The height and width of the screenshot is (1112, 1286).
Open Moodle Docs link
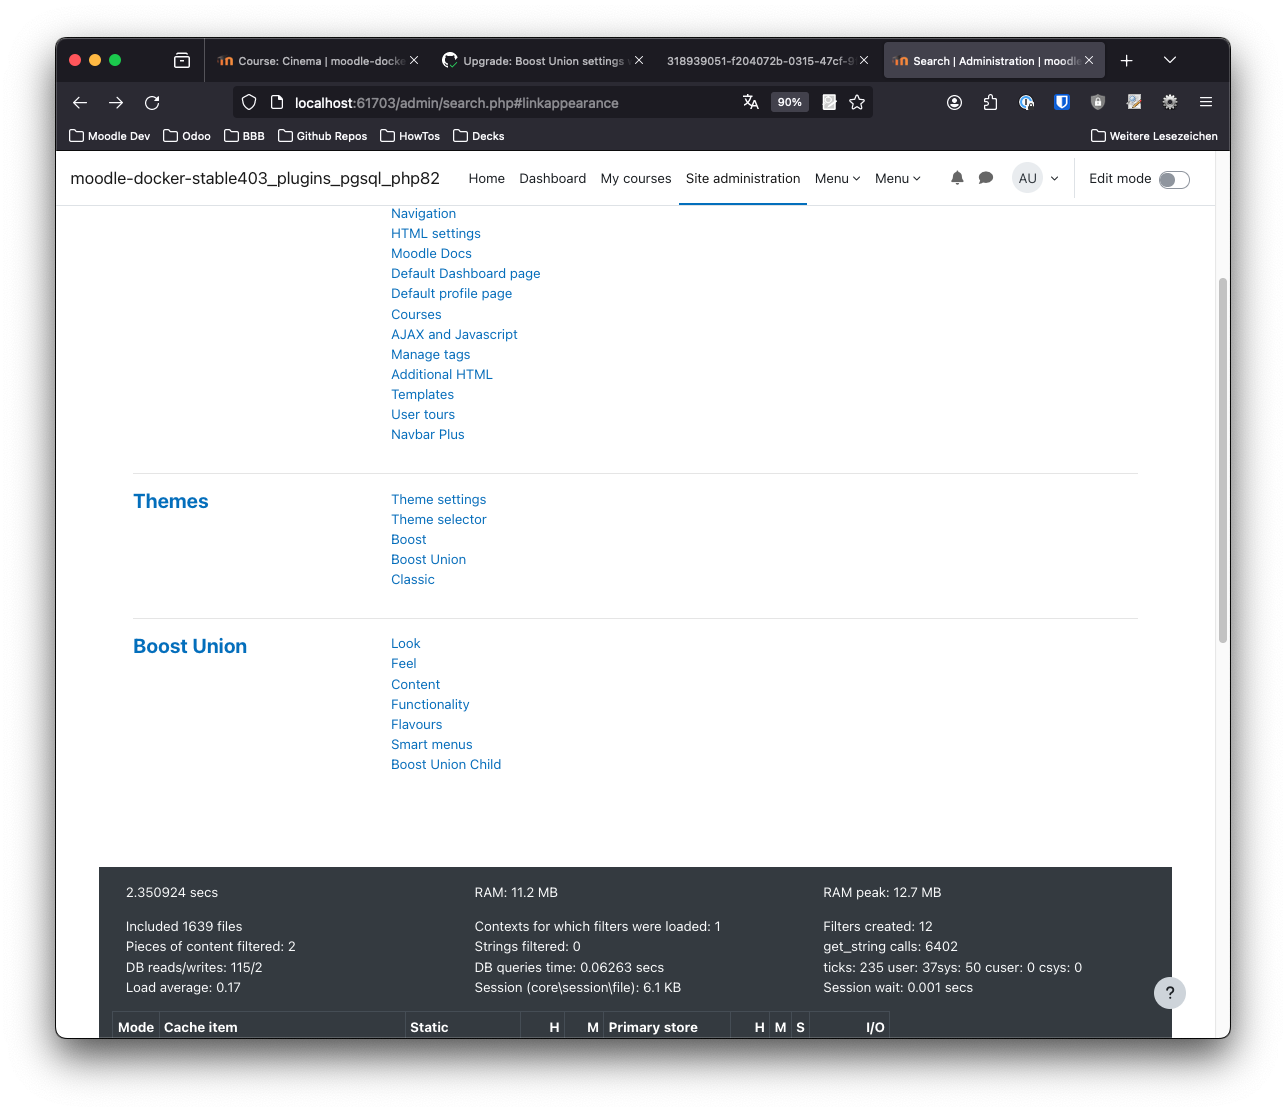pyautogui.click(x=431, y=253)
